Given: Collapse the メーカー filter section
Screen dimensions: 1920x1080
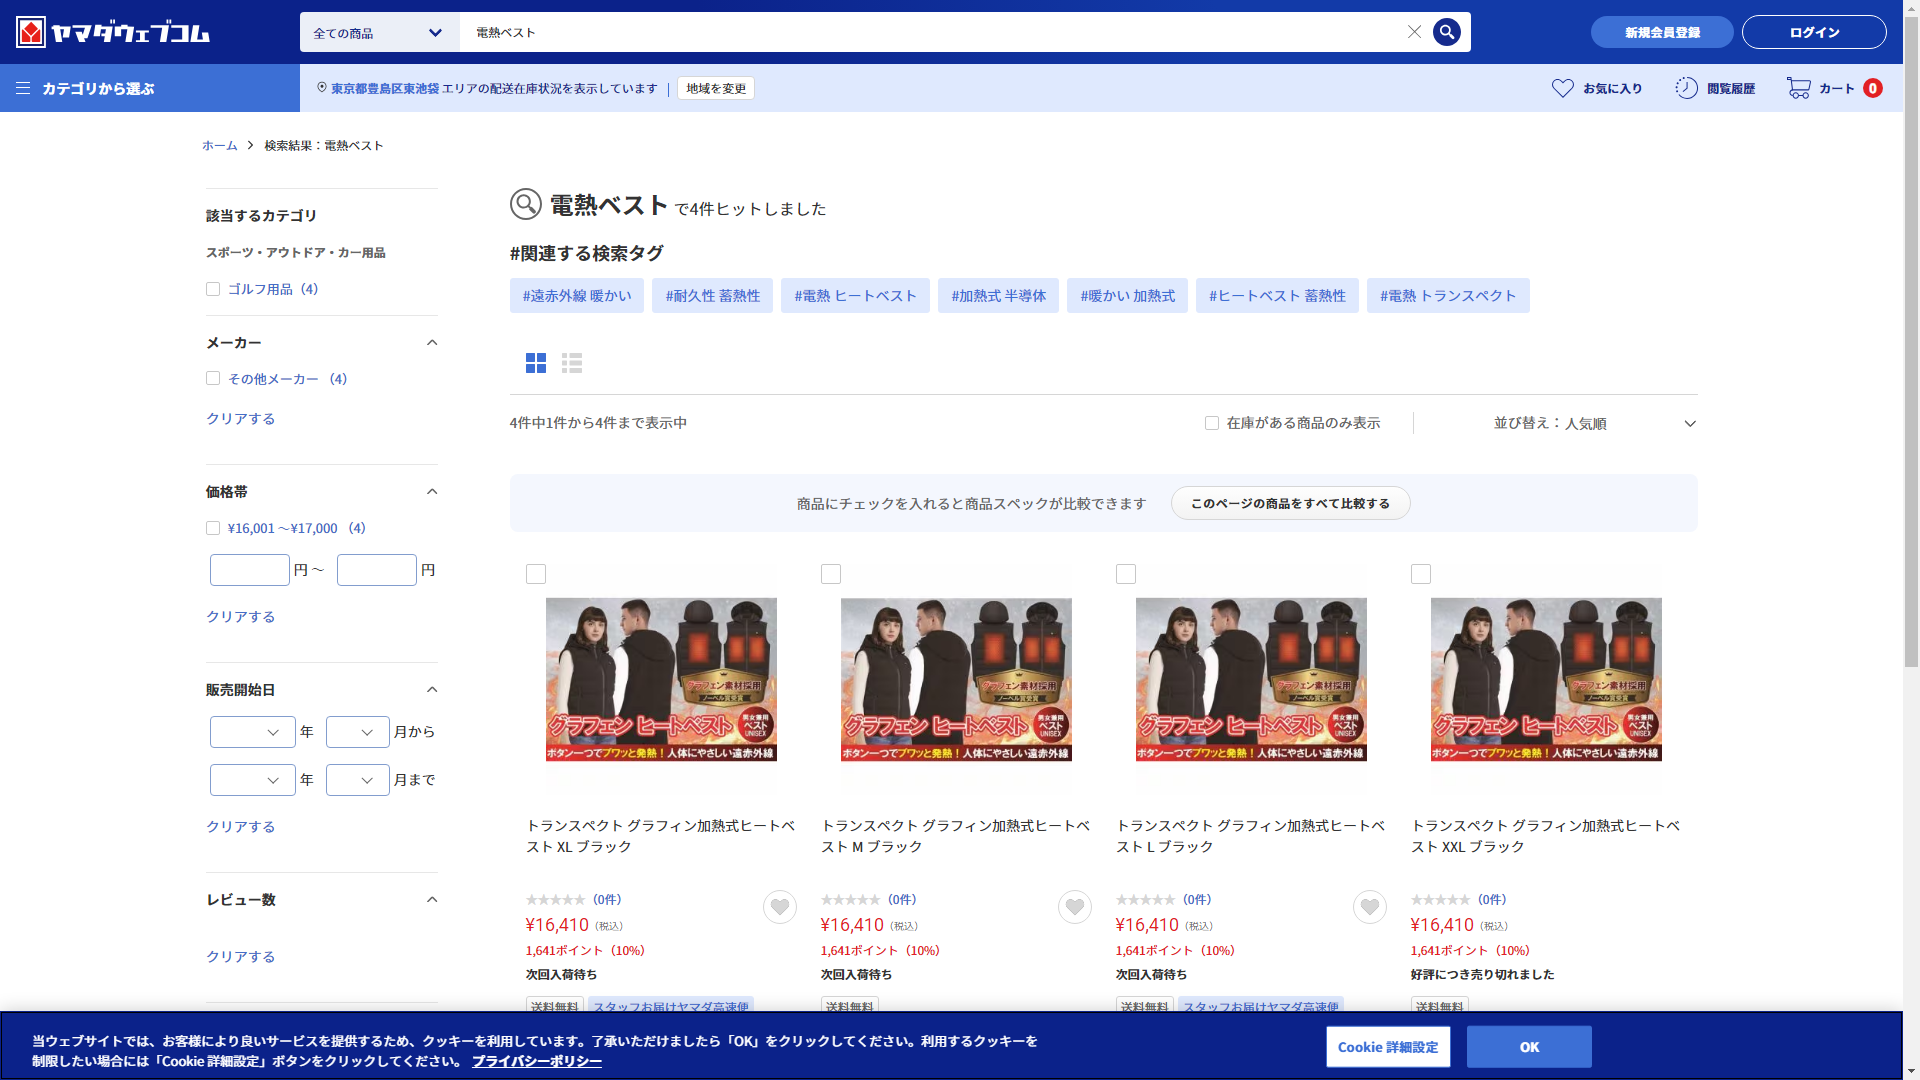Looking at the screenshot, I should coord(432,343).
